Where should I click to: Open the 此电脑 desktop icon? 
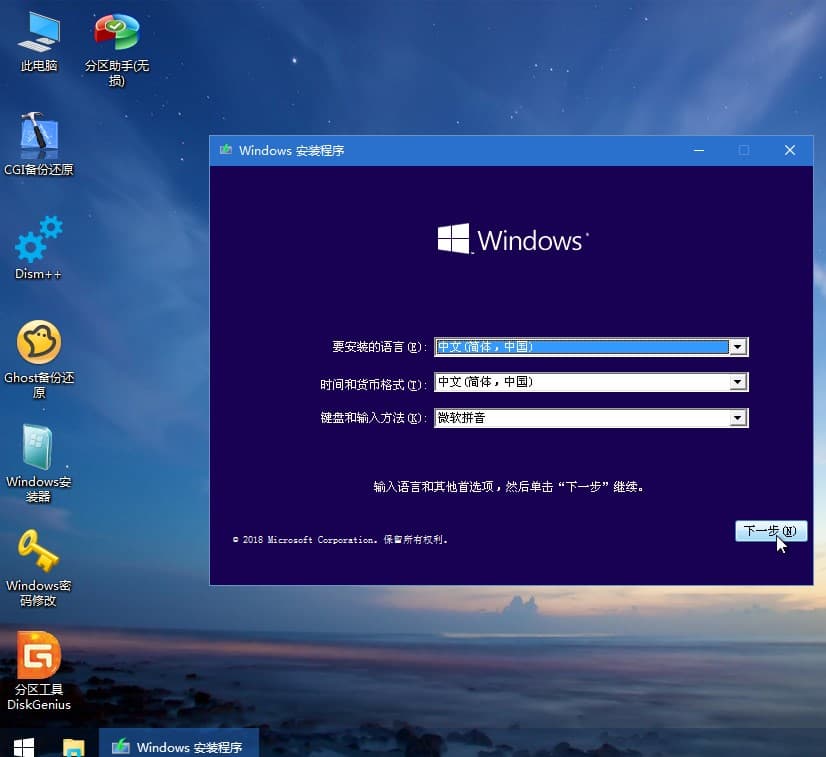(x=39, y=42)
